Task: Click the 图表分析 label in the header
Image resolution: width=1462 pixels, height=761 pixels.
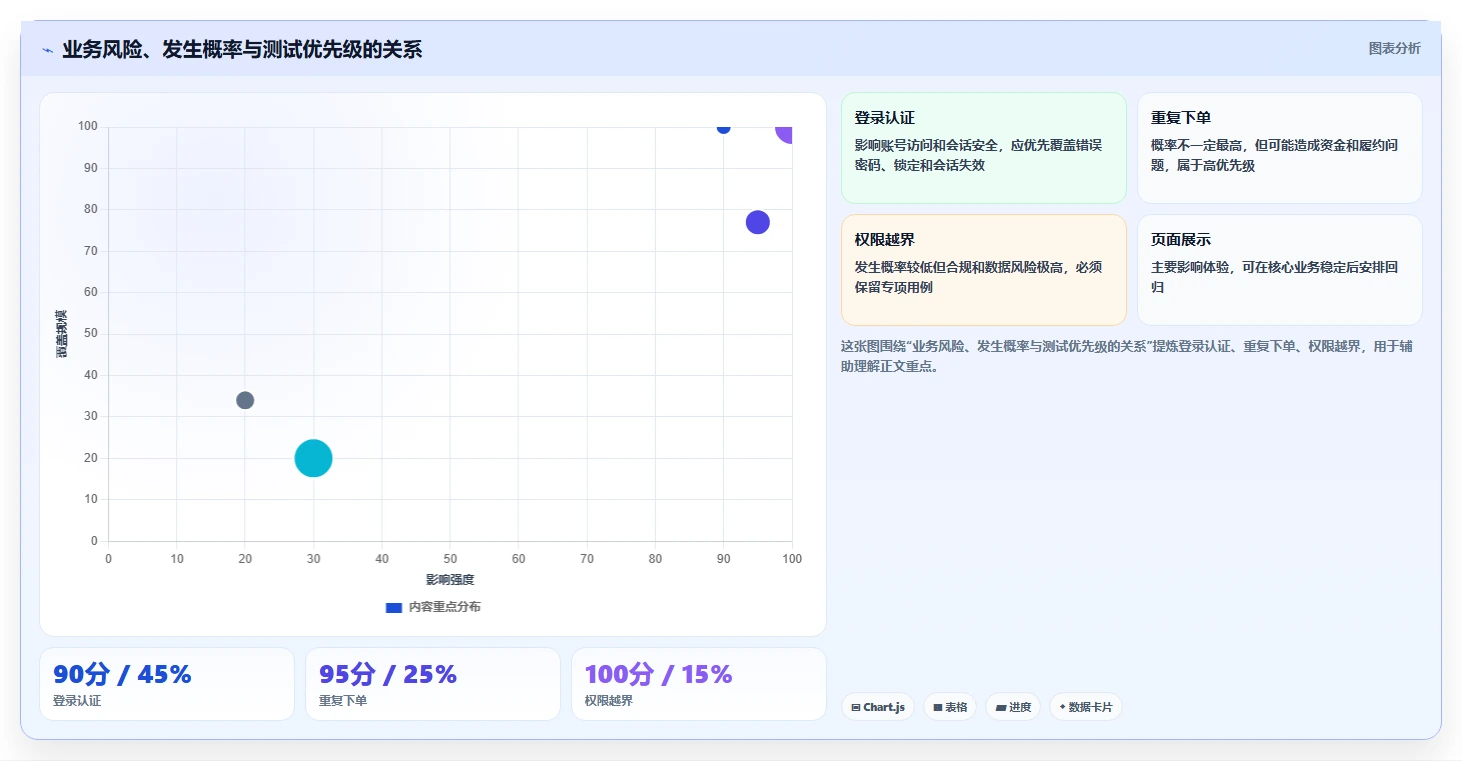Action: click(x=1394, y=49)
